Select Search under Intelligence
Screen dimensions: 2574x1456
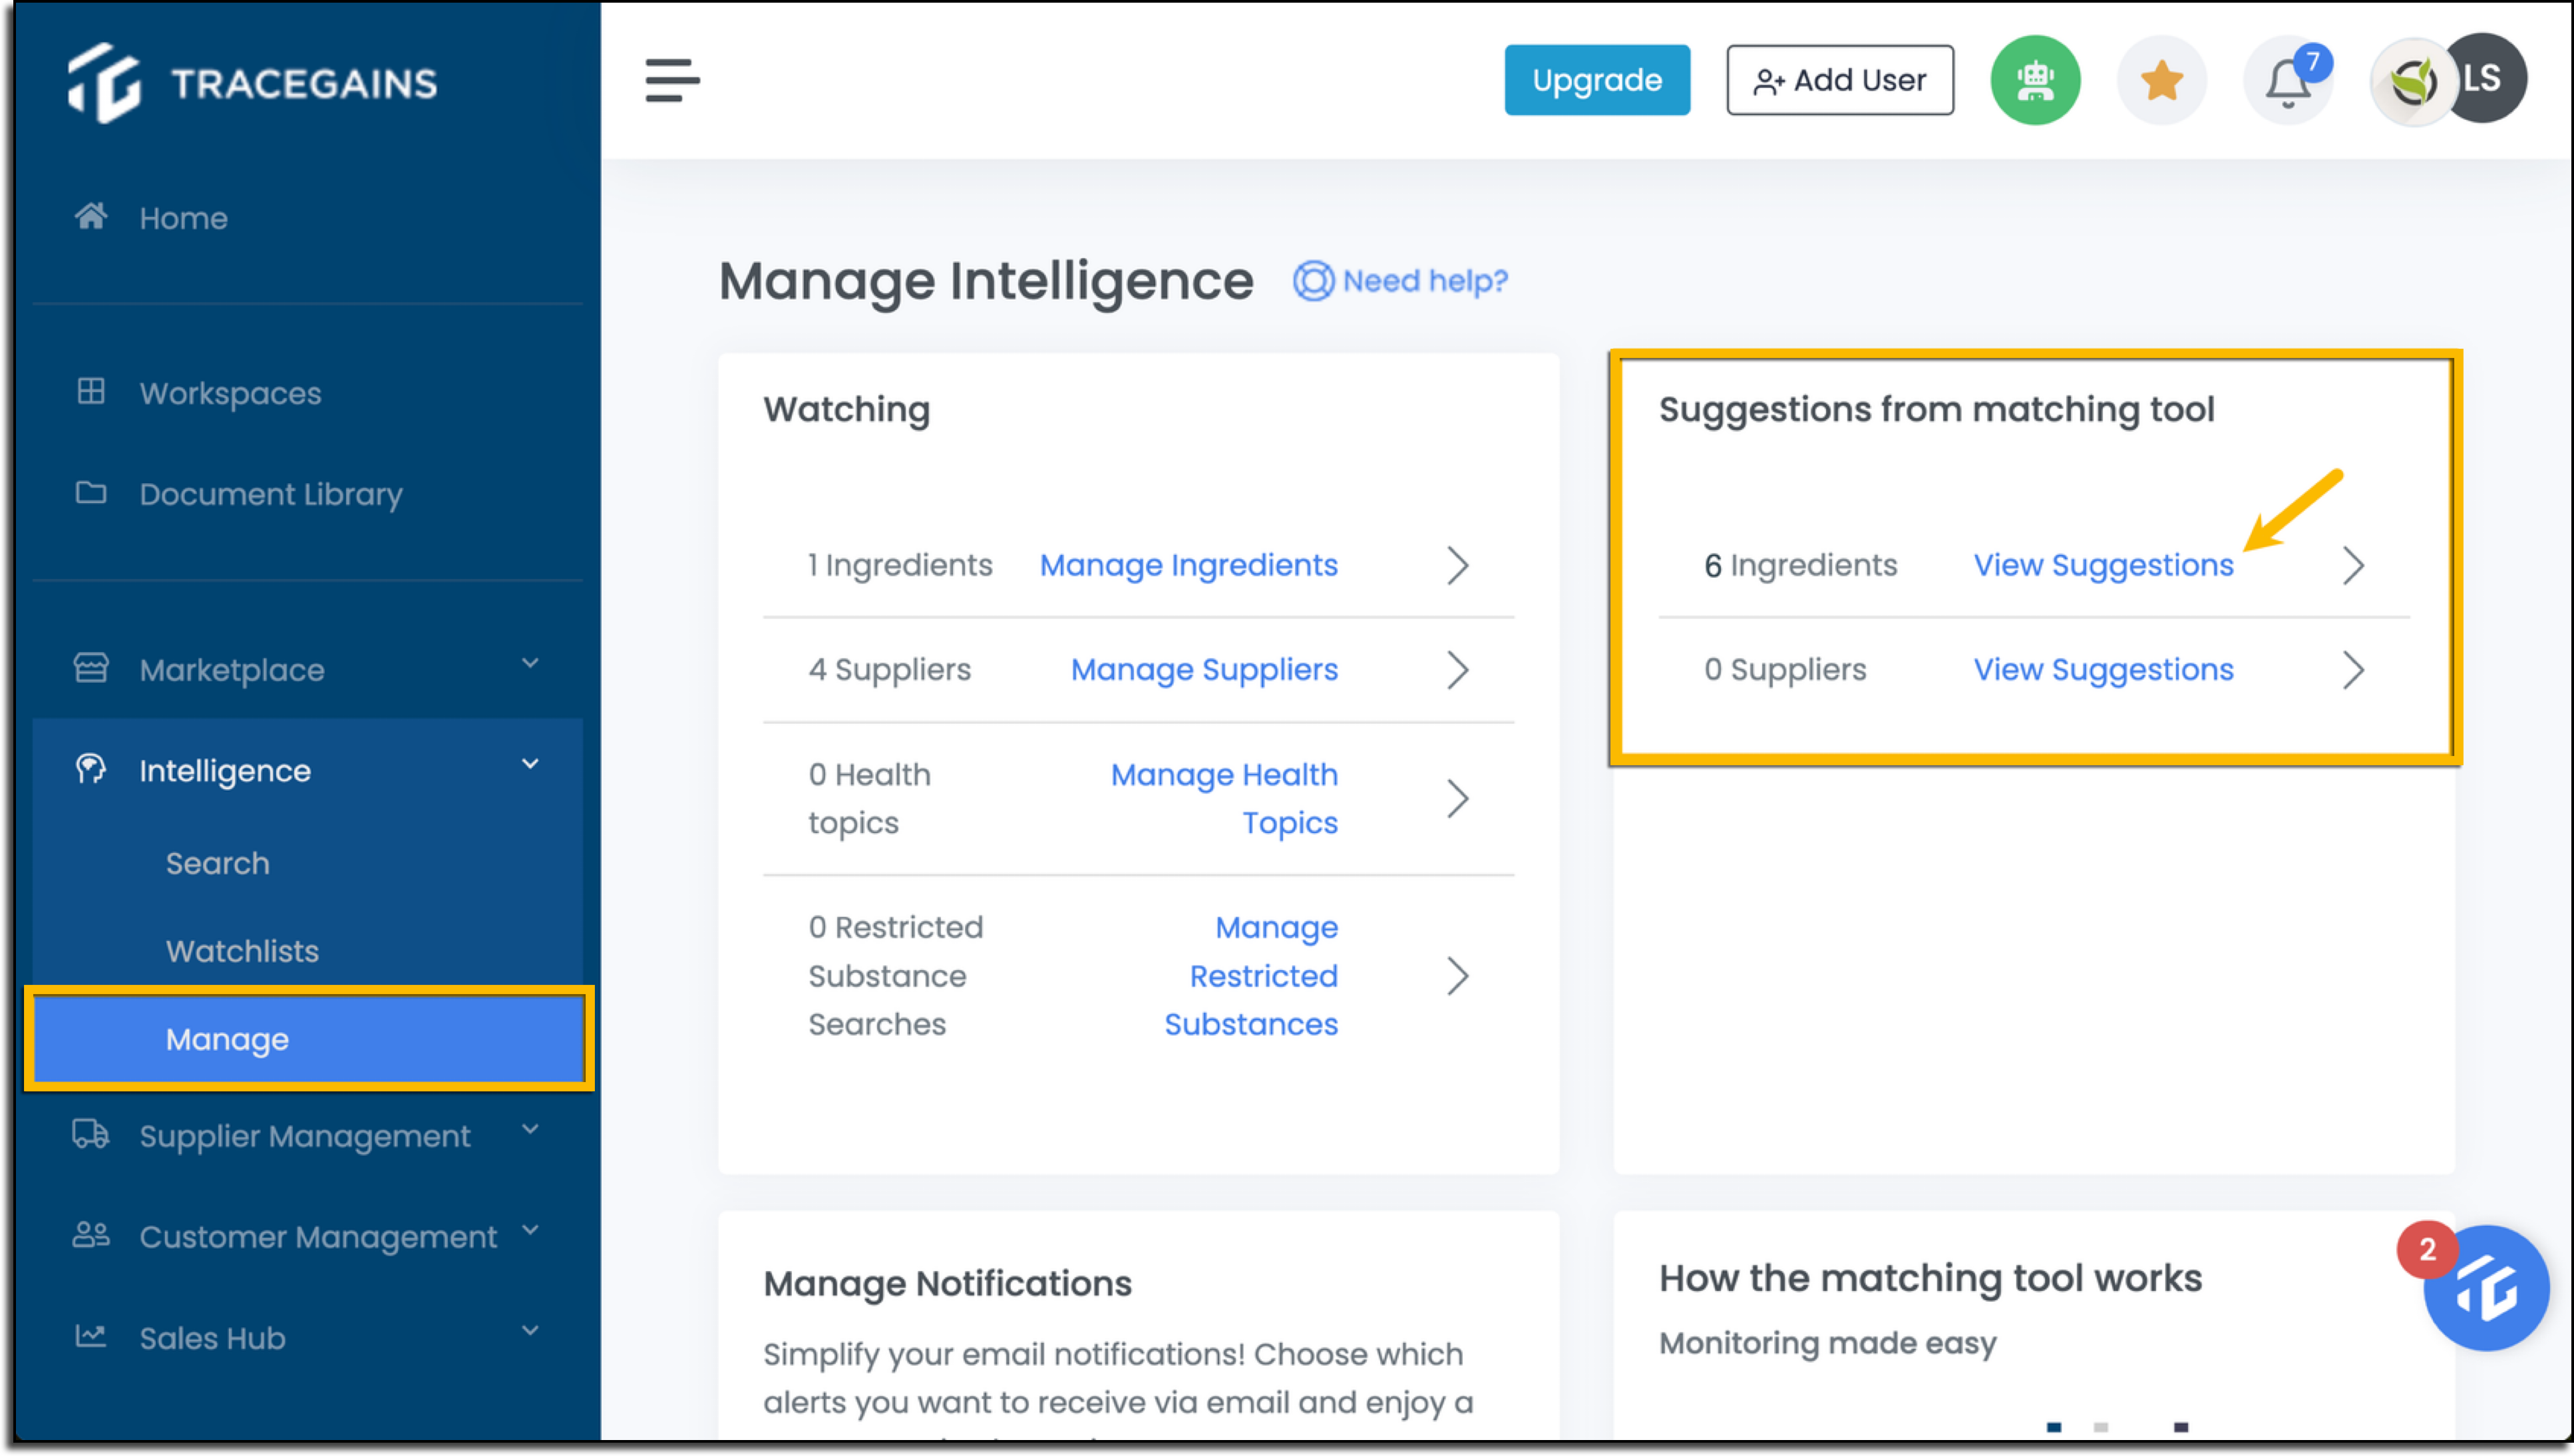217,862
